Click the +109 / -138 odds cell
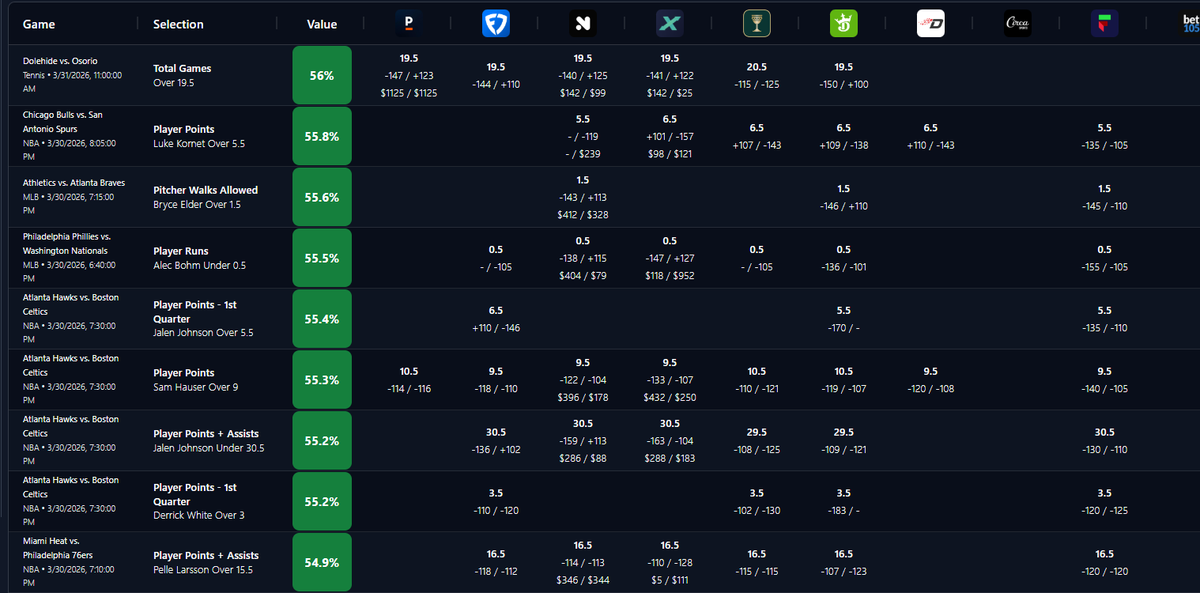 click(844, 145)
